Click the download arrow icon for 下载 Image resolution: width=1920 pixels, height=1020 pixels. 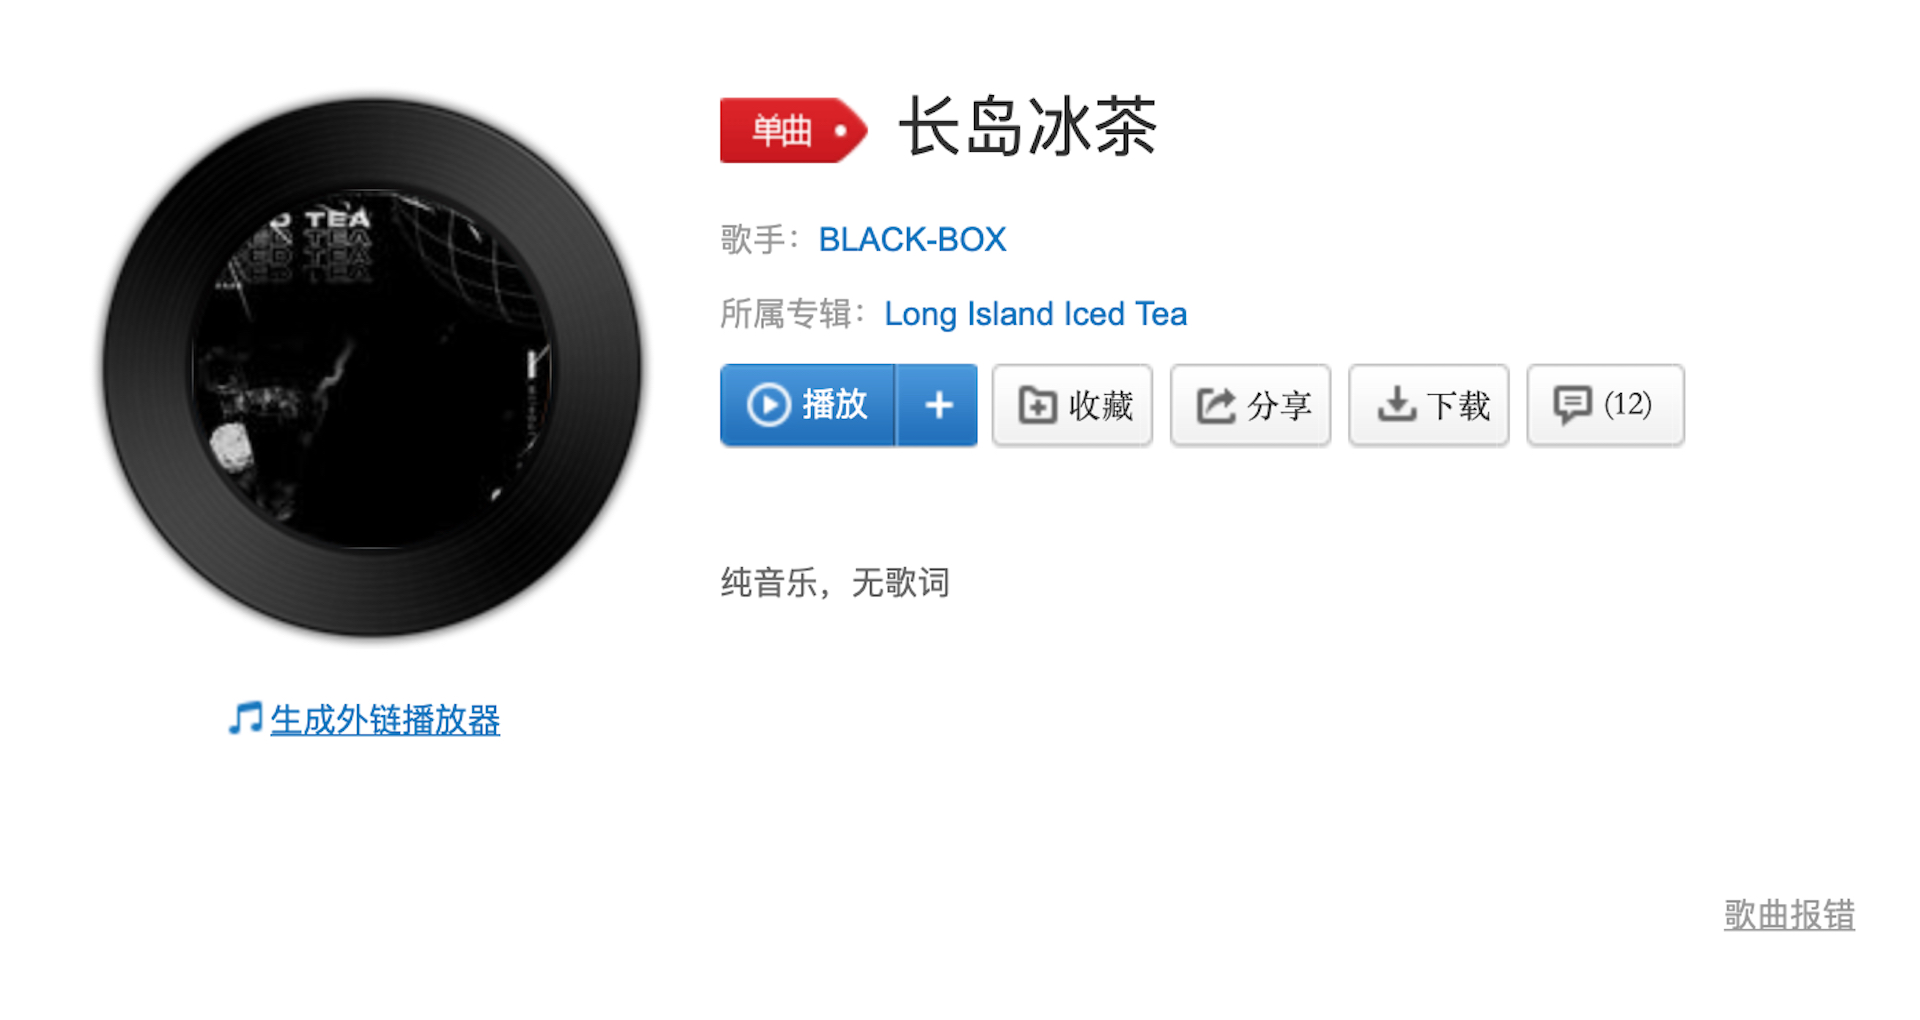tap(1396, 405)
